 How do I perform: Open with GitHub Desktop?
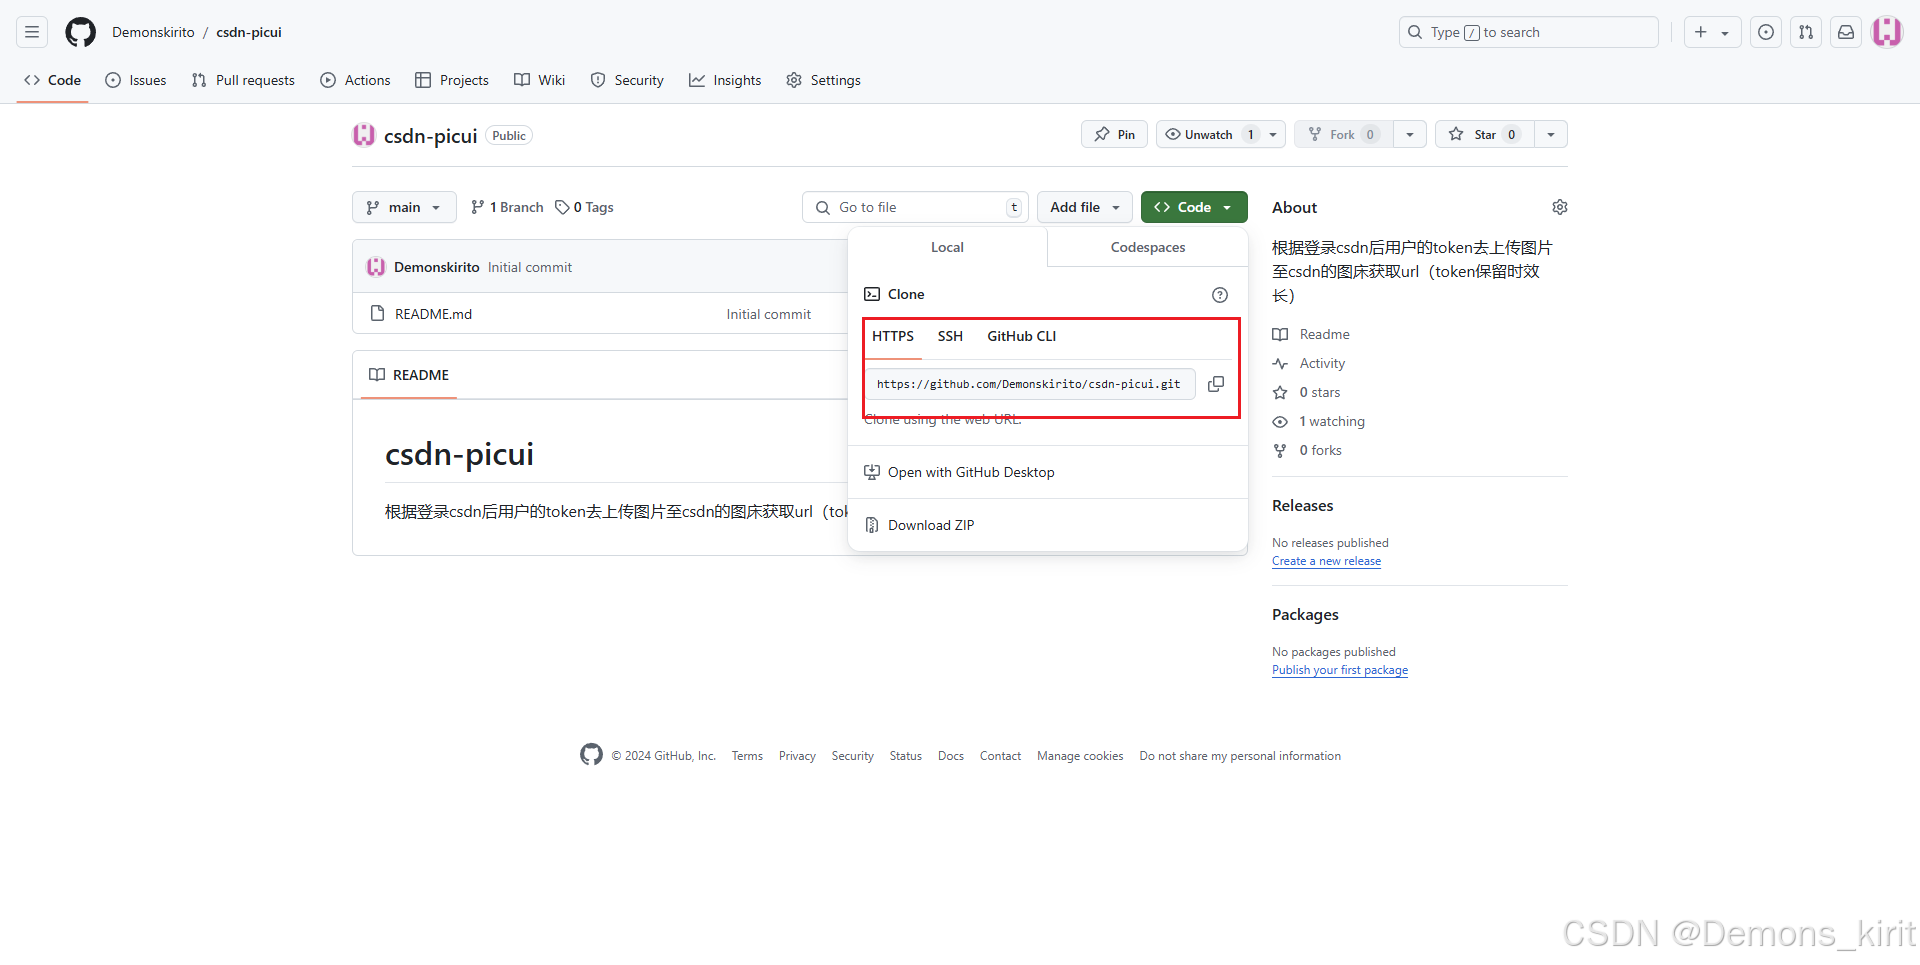[x=959, y=472]
